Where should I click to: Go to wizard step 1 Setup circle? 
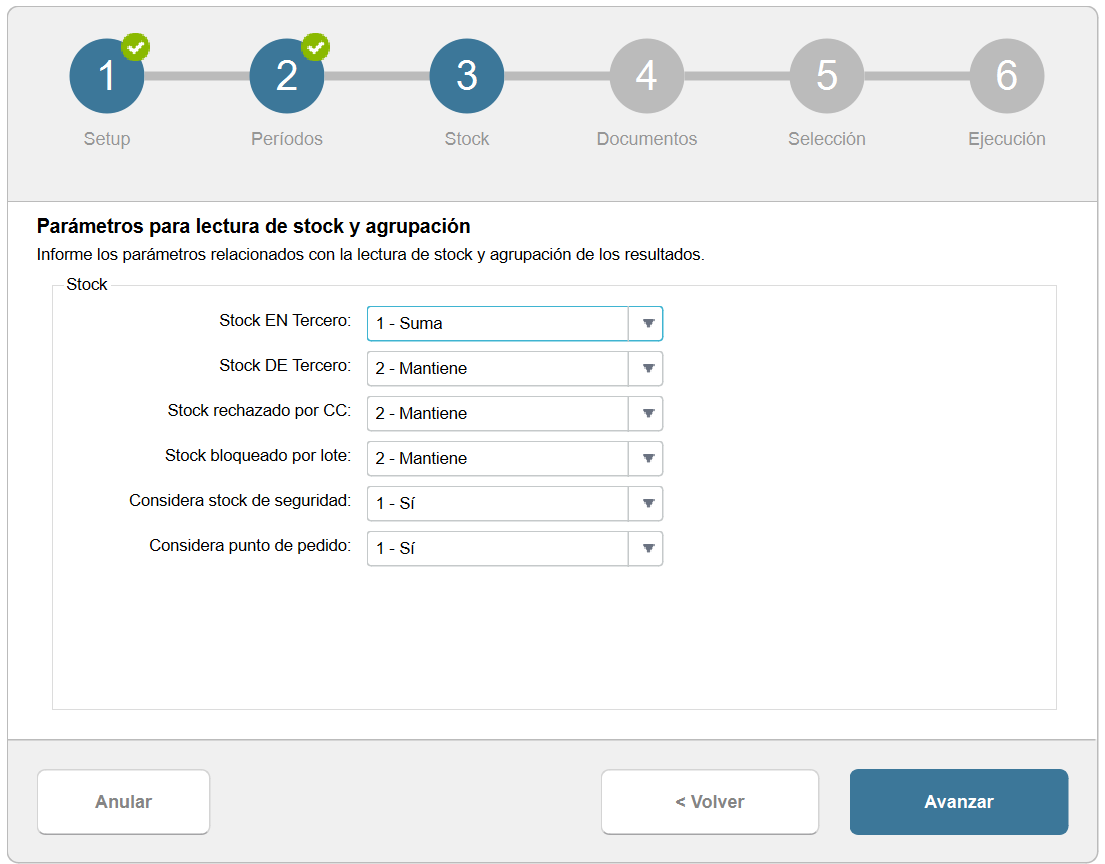pyautogui.click(x=106, y=75)
